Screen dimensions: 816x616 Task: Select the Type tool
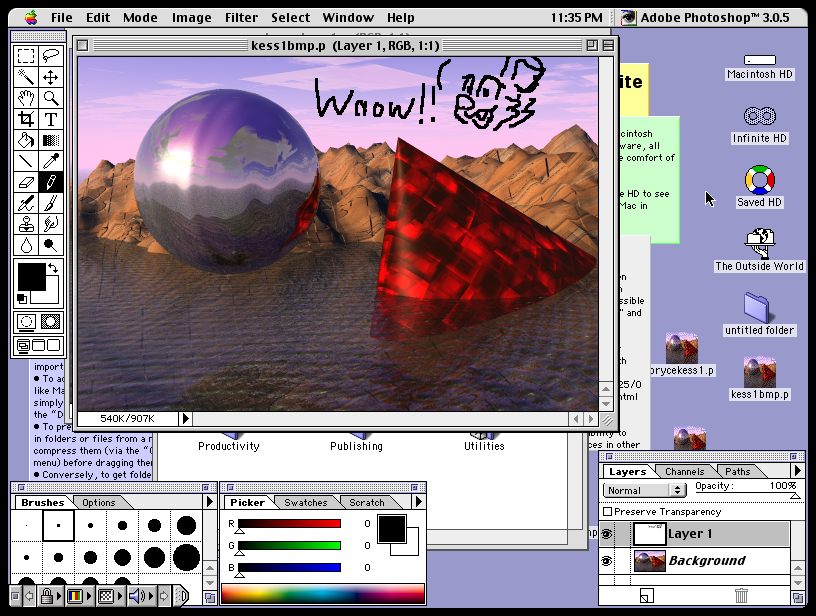coord(50,119)
